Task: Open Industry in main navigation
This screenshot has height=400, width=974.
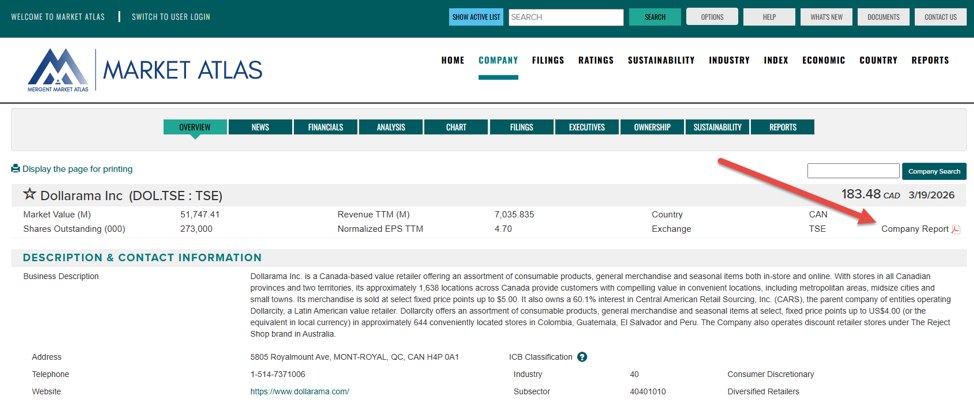Action: pyautogui.click(x=729, y=60)
